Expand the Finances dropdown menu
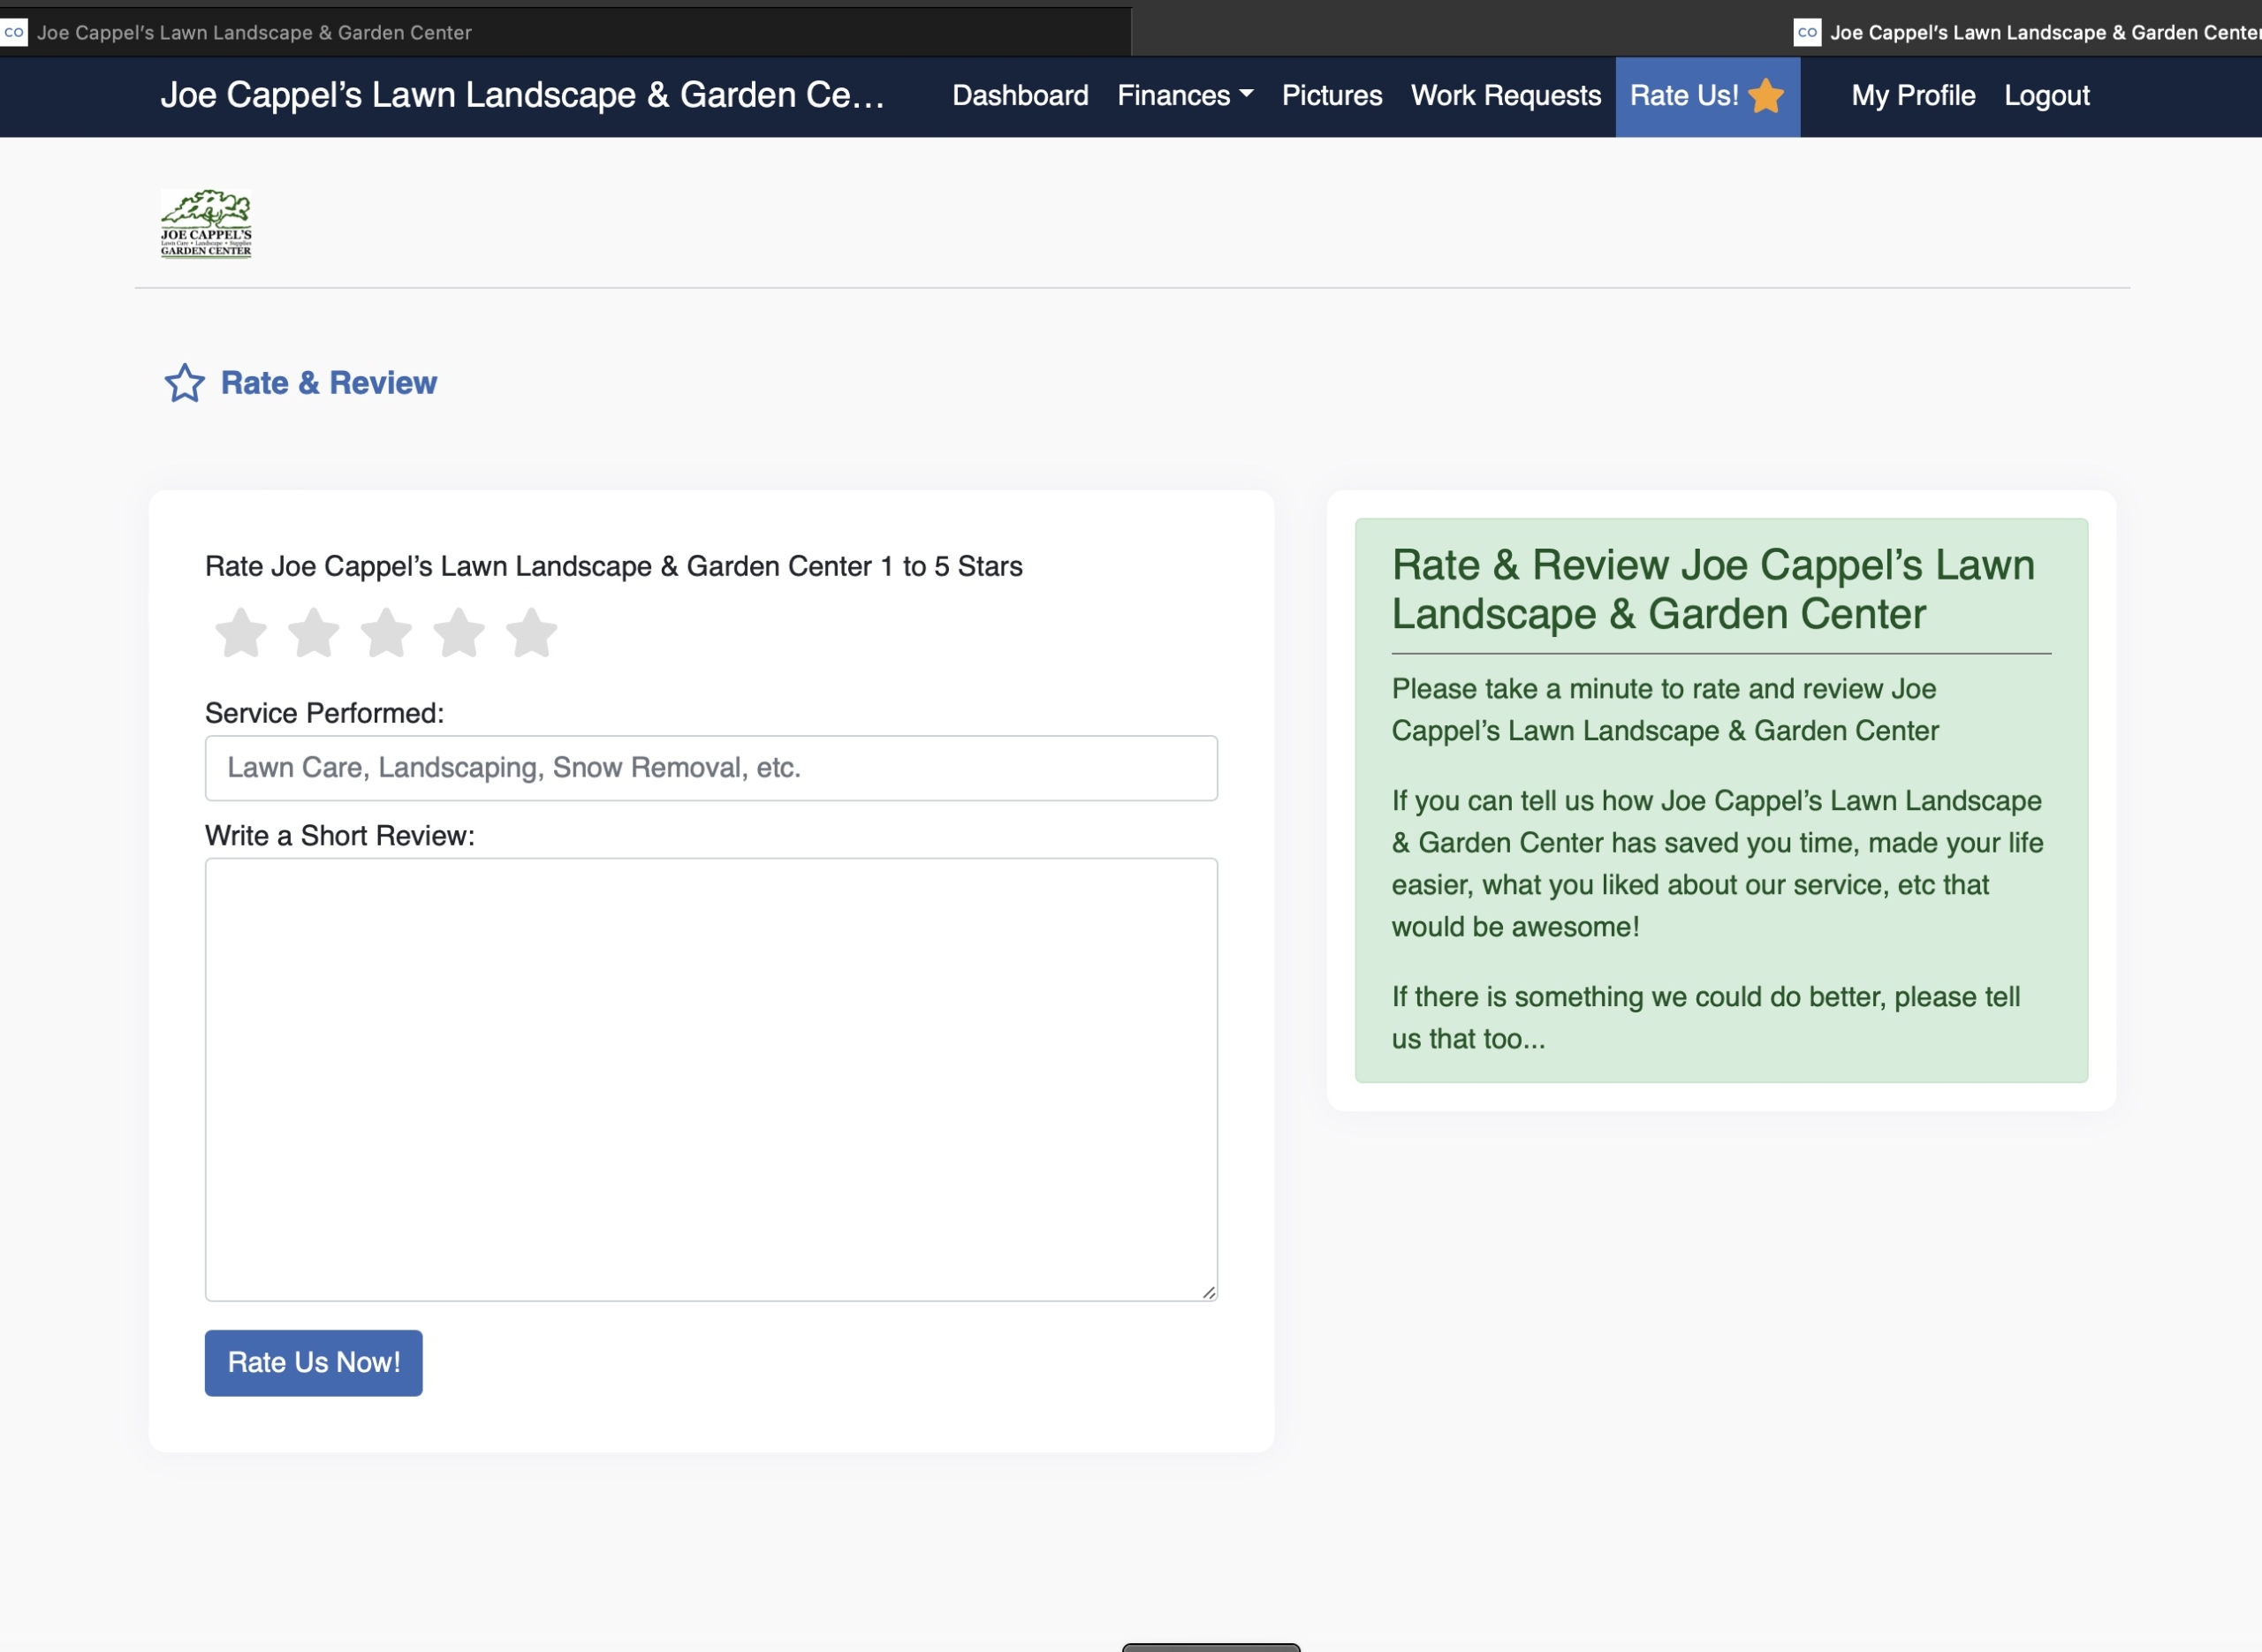Screen dimensions: 2262x1652 (1184, 96)
